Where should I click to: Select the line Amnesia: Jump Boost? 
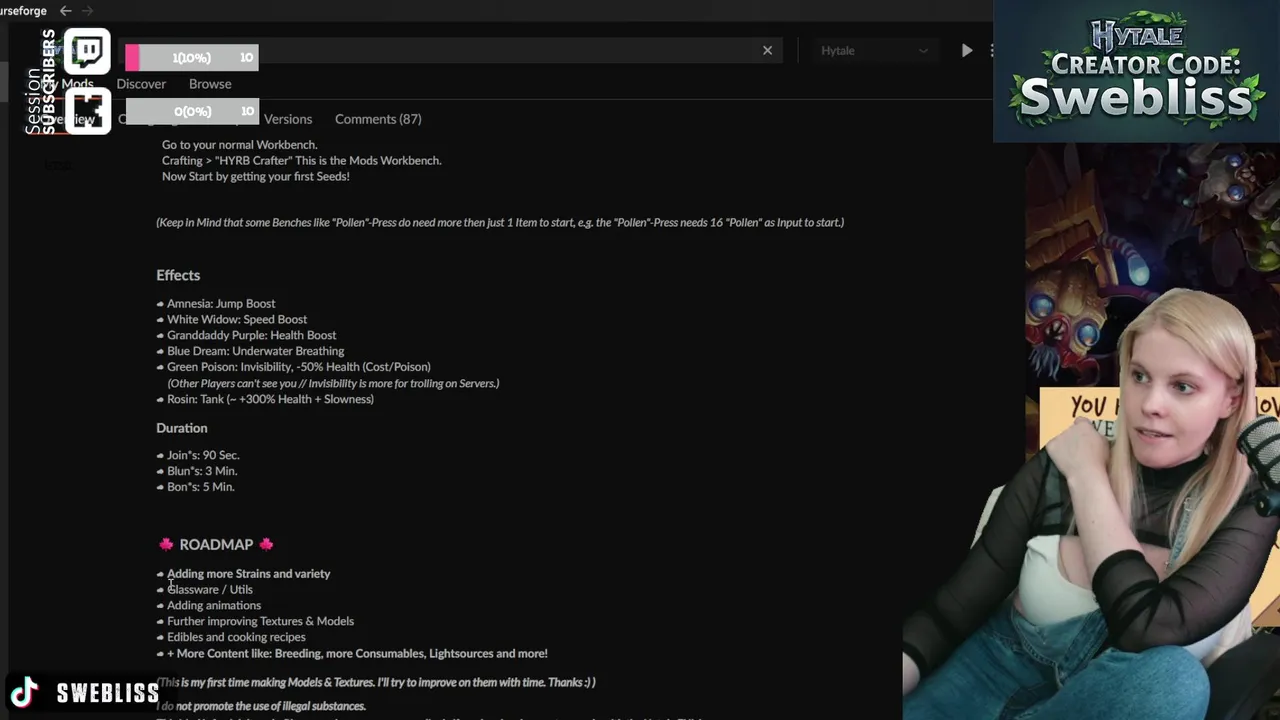(x=221, y=303)
